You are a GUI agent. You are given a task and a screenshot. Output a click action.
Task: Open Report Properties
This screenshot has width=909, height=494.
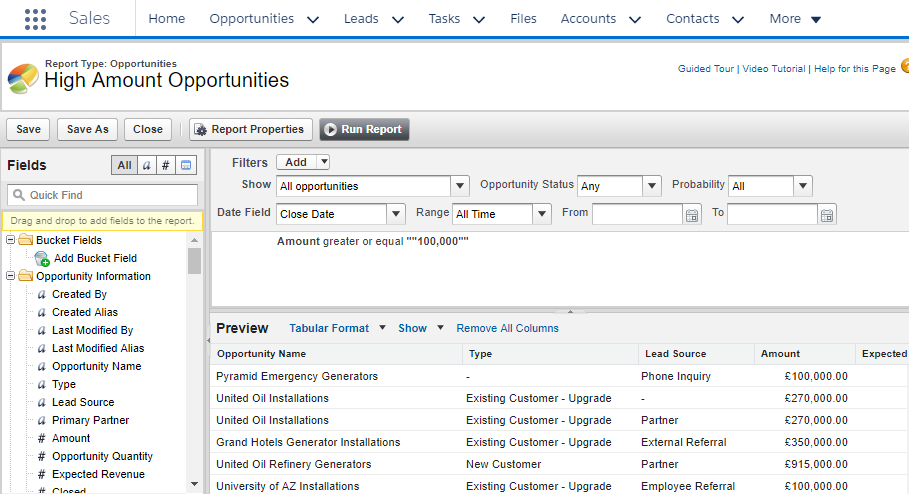pyautogui.click(x=251, y=129)
